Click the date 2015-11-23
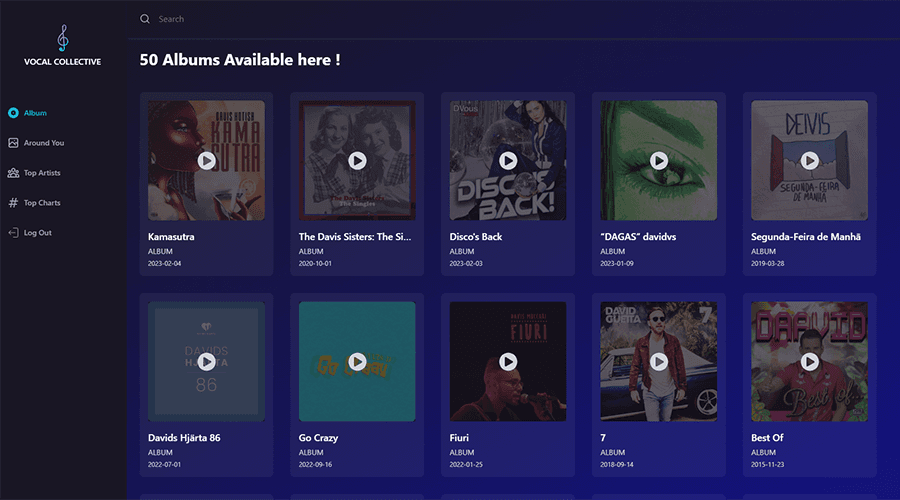The image size is (900, 500). click(767, 464)
